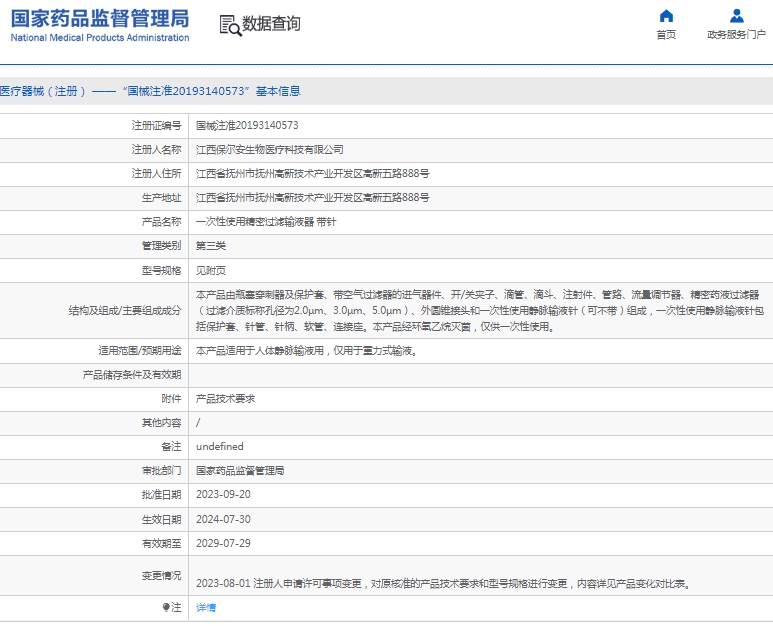Image resolution: width=773 pixels, height=626 pixels.
Task: Click the 注册人名称 row label
Action: pyautogui.click(x=156, y=150)
